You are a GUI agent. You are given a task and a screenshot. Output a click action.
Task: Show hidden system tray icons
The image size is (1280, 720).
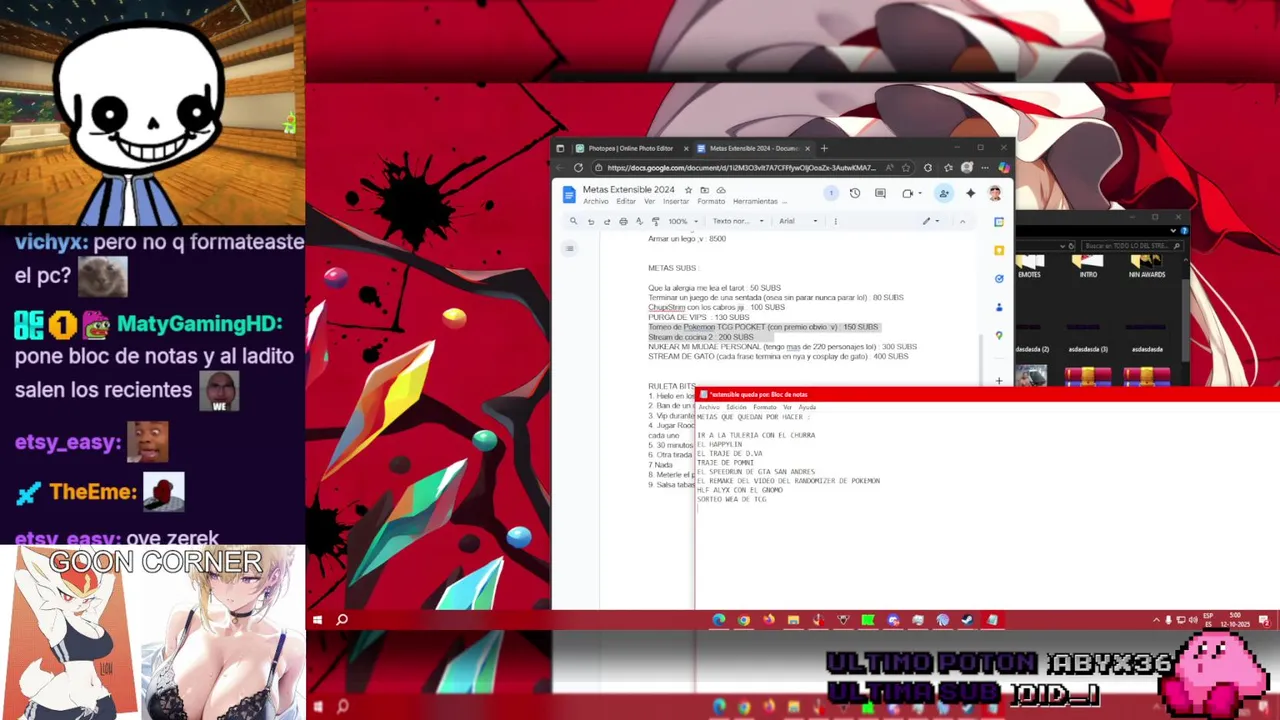tap(1156, 620)
